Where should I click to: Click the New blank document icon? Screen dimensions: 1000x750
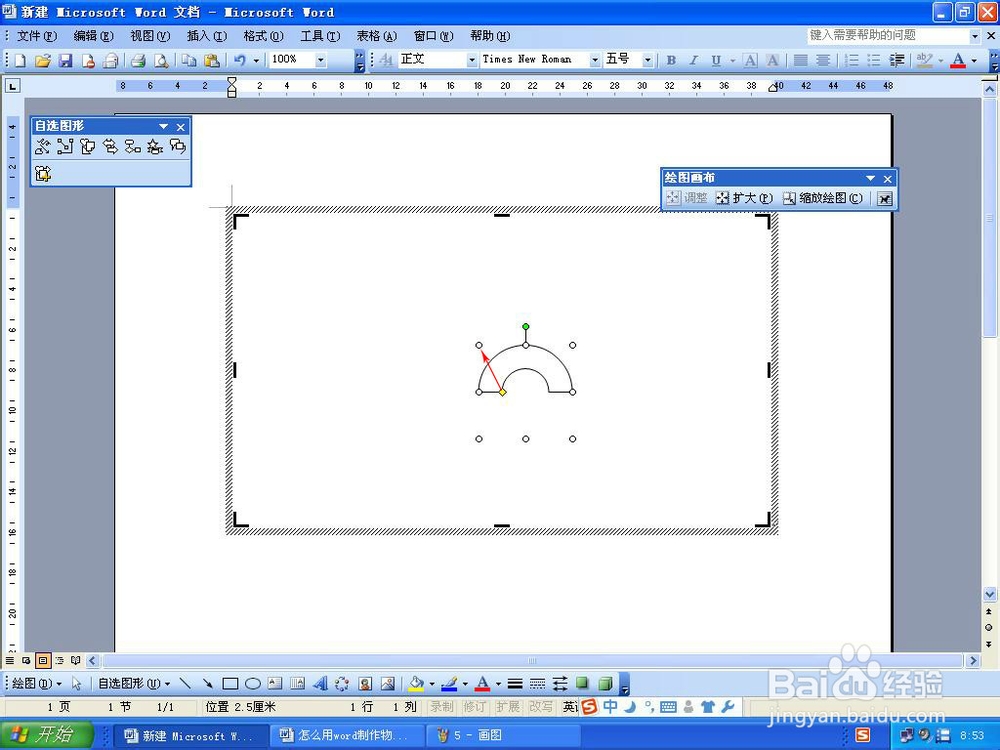20,61
